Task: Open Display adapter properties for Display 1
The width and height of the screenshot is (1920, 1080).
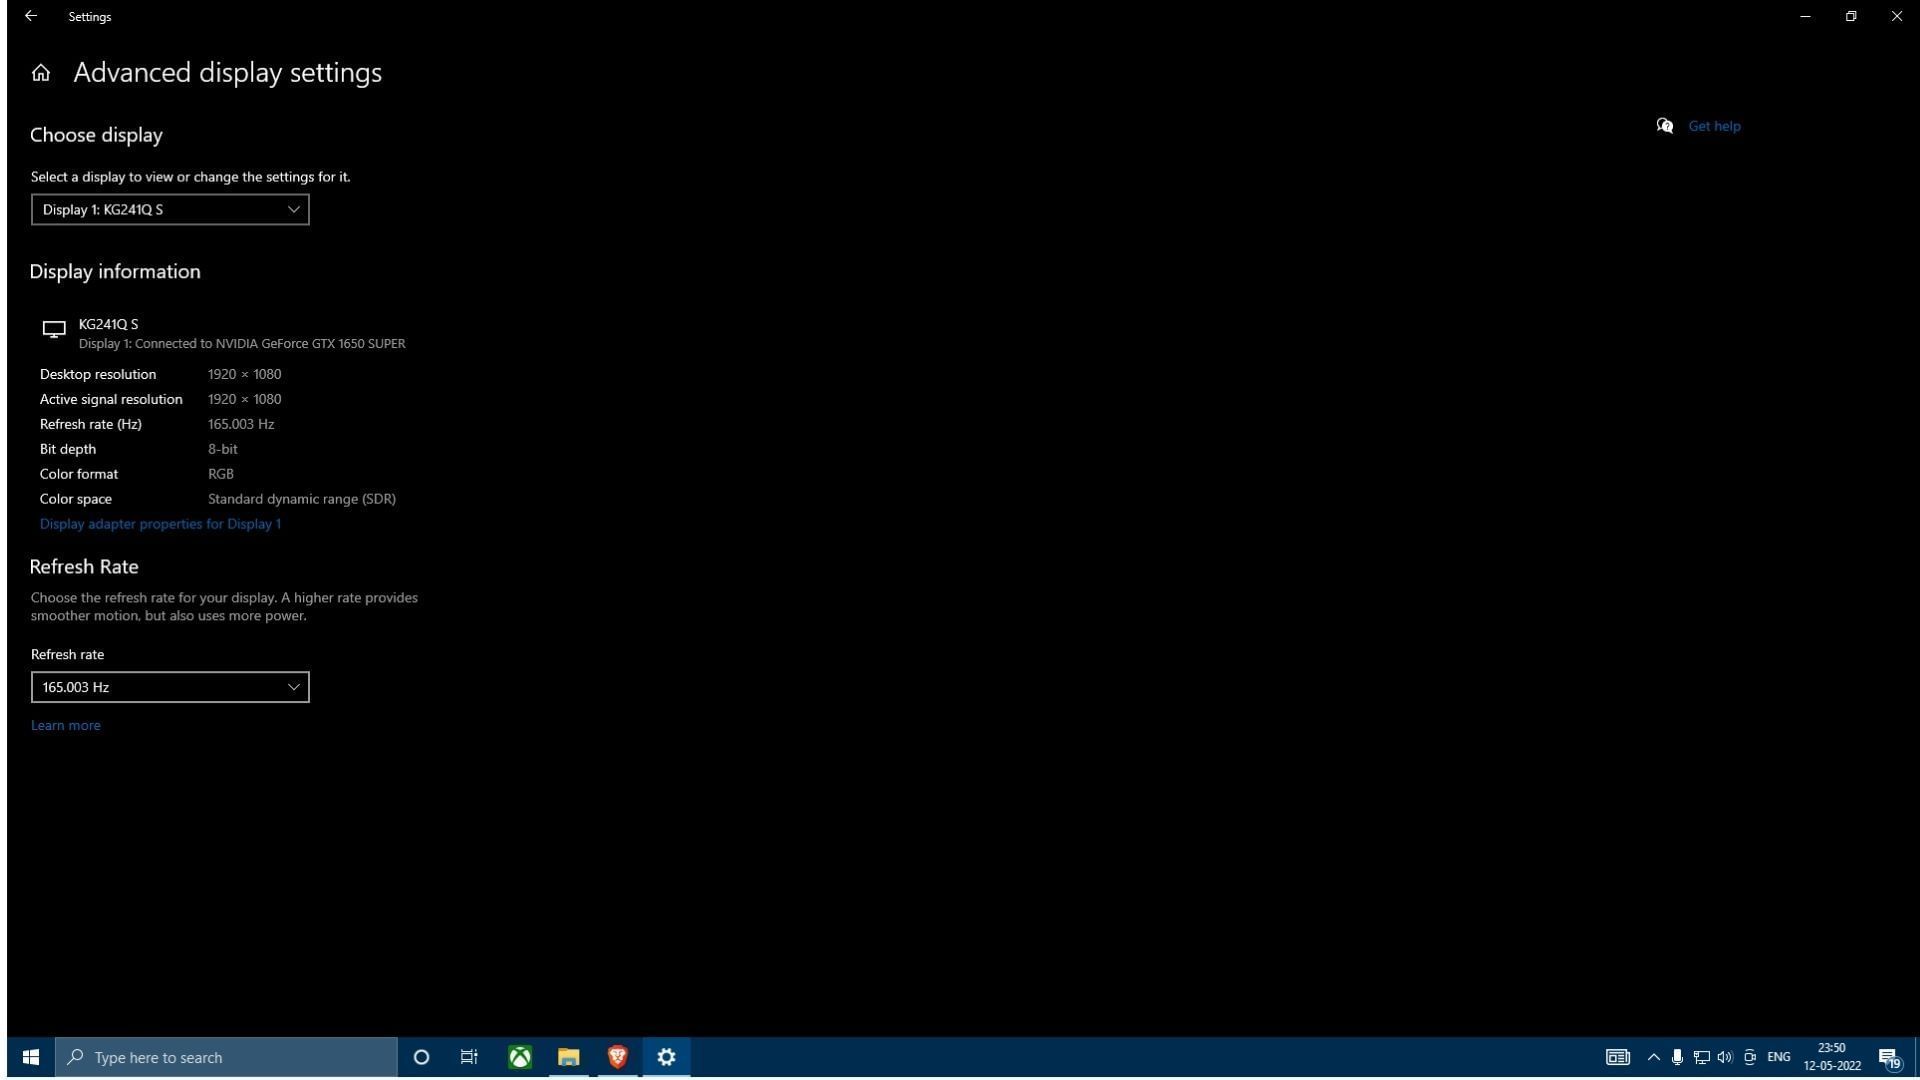Action: point(160,523)
